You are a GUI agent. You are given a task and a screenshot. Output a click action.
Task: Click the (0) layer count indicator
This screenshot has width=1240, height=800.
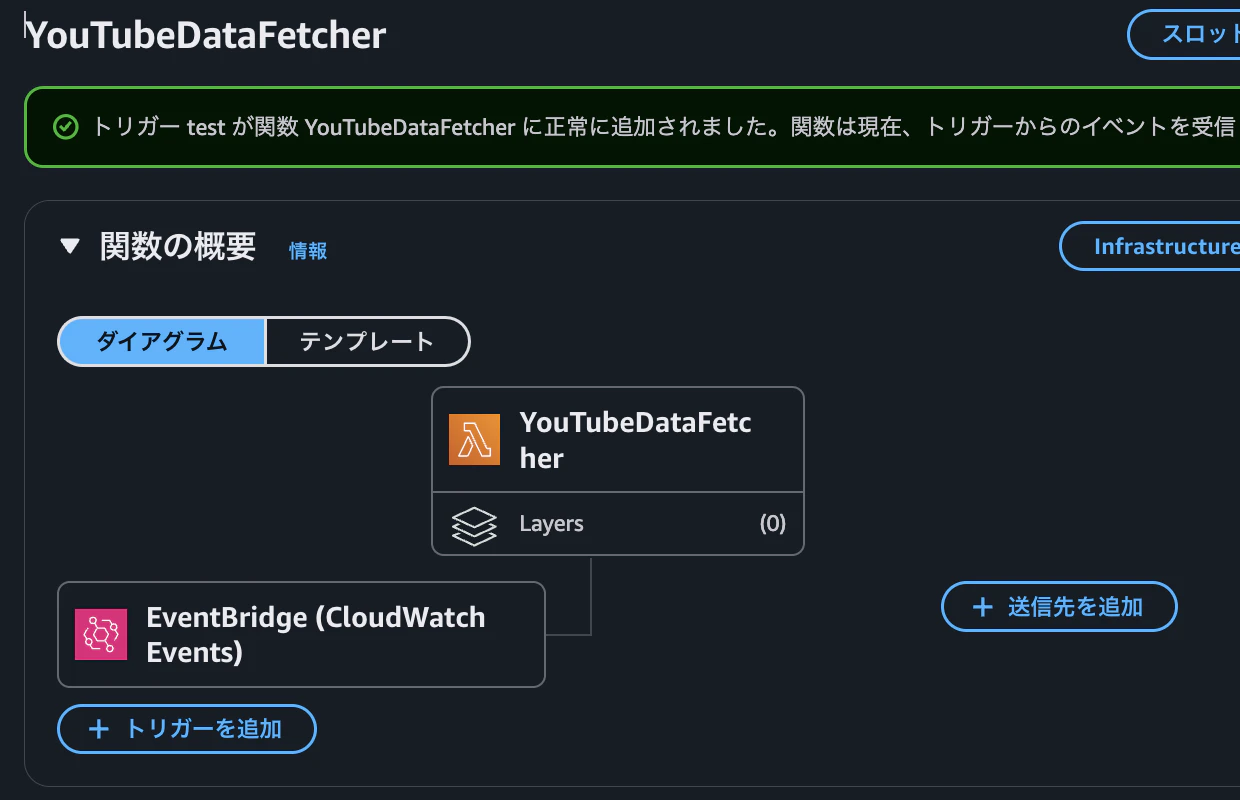coord(772,523)
